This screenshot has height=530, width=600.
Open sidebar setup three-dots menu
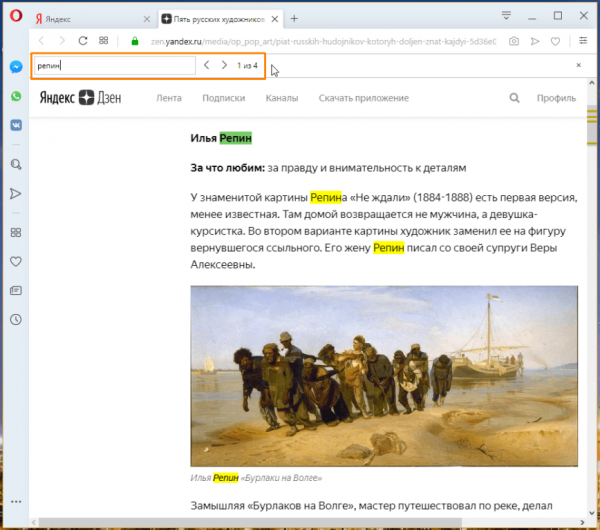[16, 502]
